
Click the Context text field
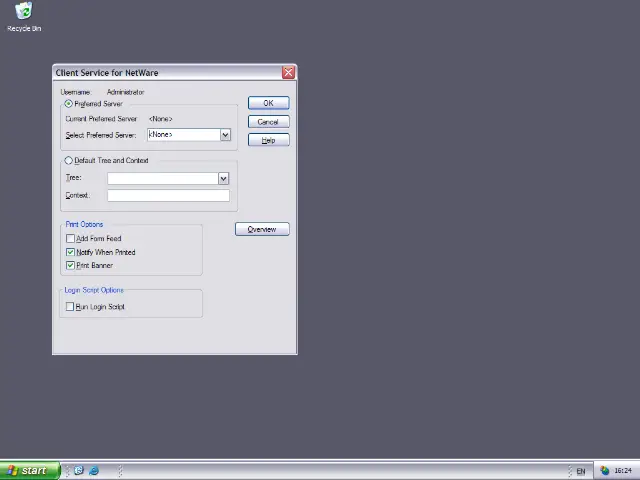tap(168, 196)
